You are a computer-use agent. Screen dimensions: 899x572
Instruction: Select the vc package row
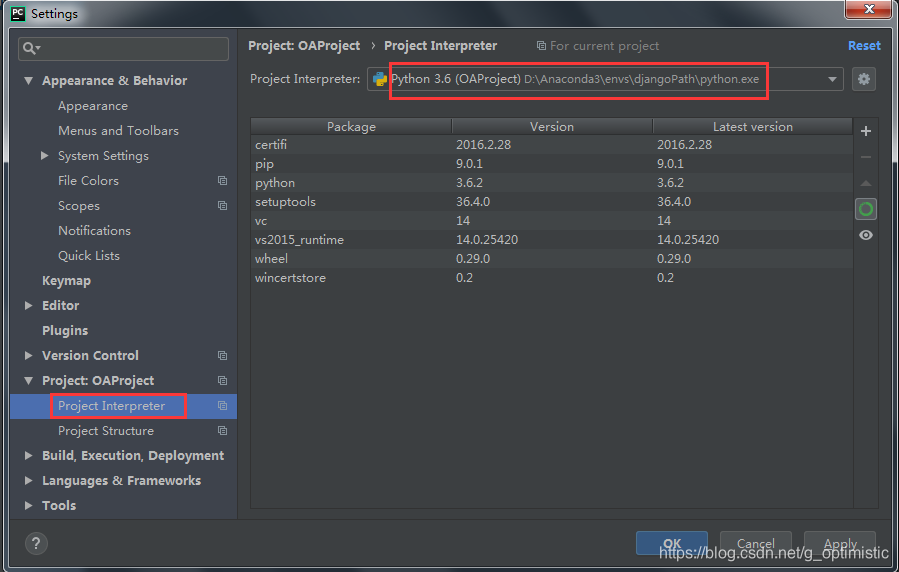pos(552,221)
